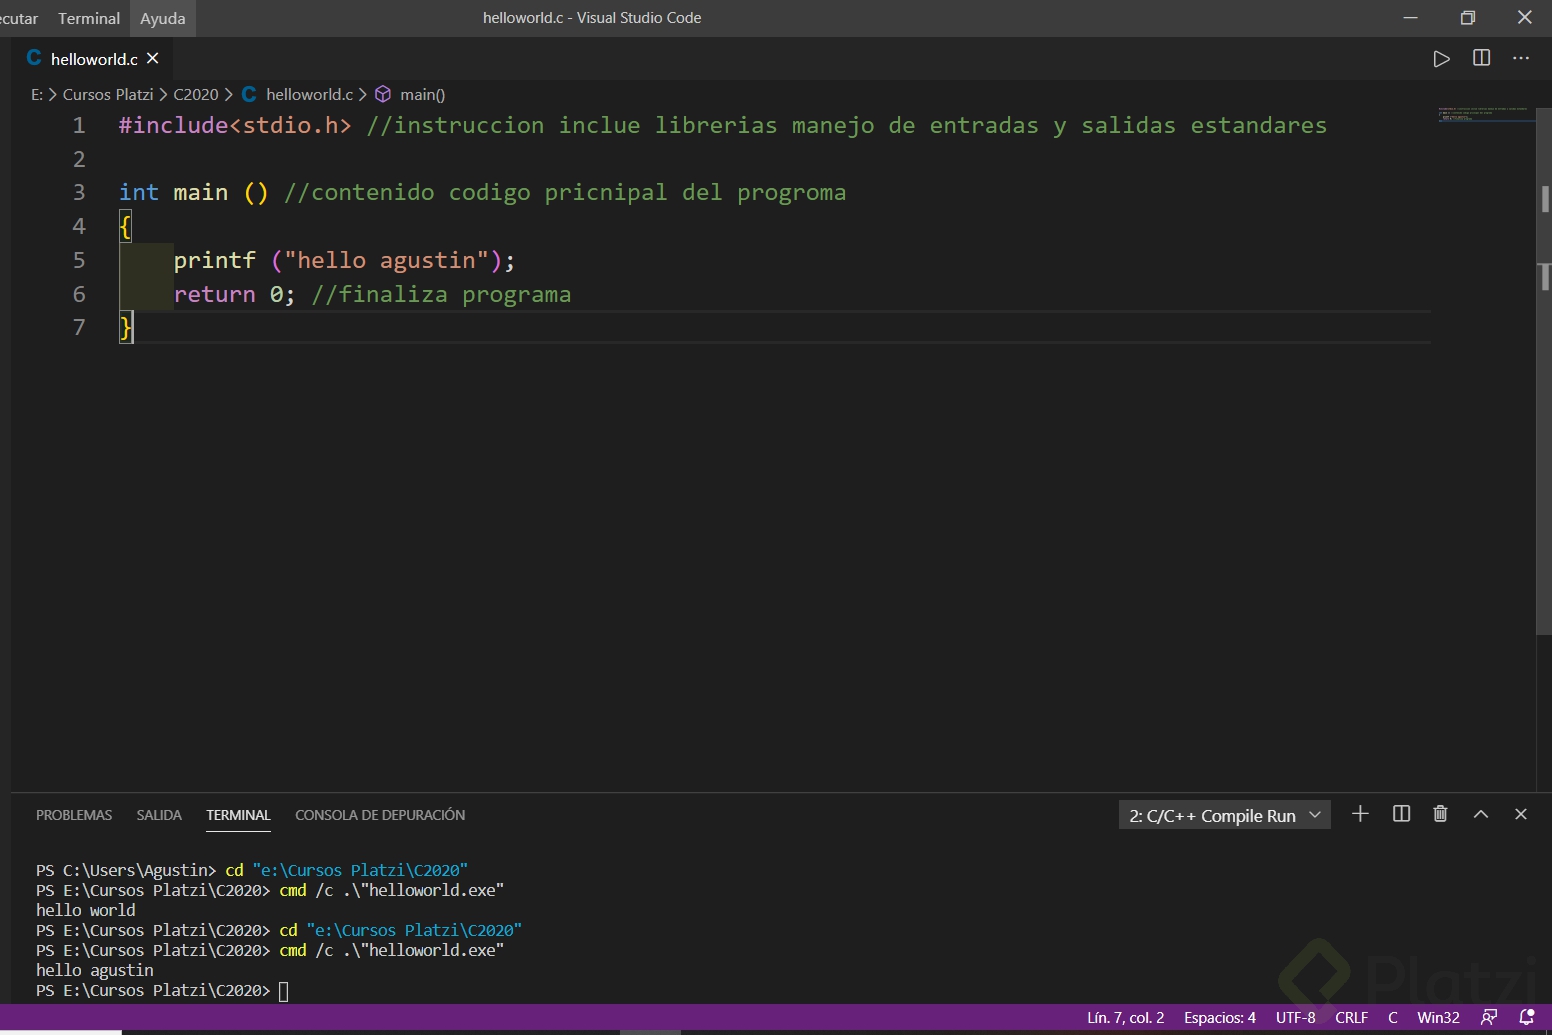
Task: Kill the terminal with trash icon
Action: 1440,814
